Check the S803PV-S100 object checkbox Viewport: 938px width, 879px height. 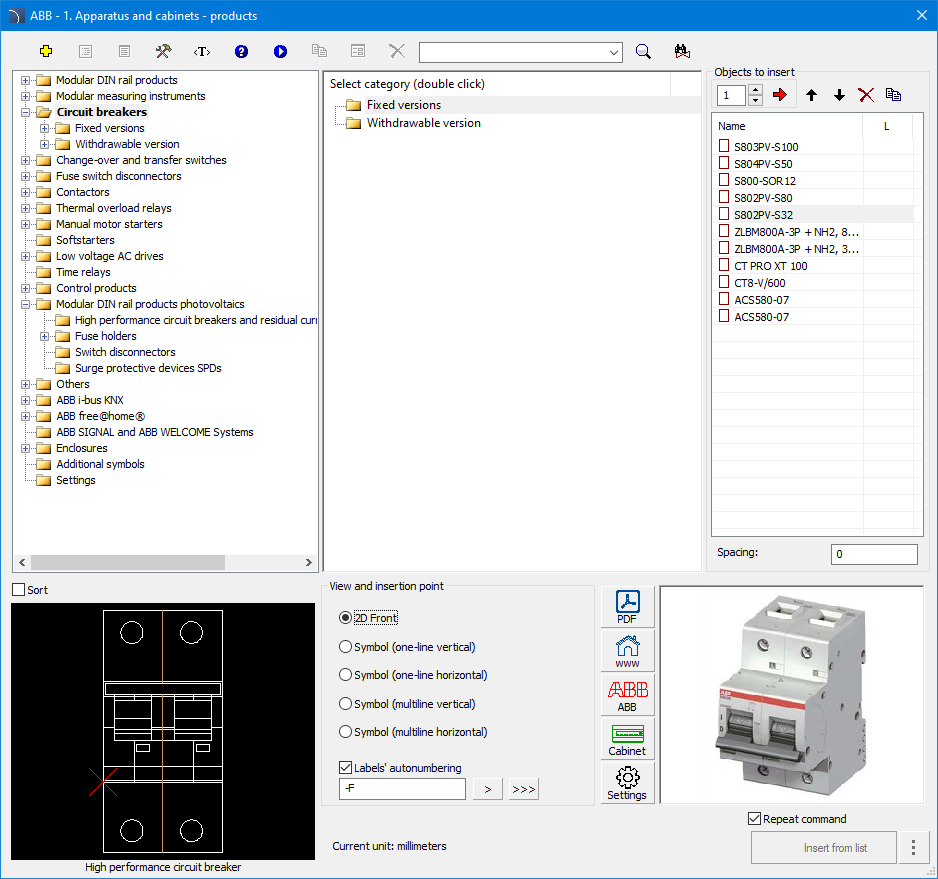pos(724,146)
